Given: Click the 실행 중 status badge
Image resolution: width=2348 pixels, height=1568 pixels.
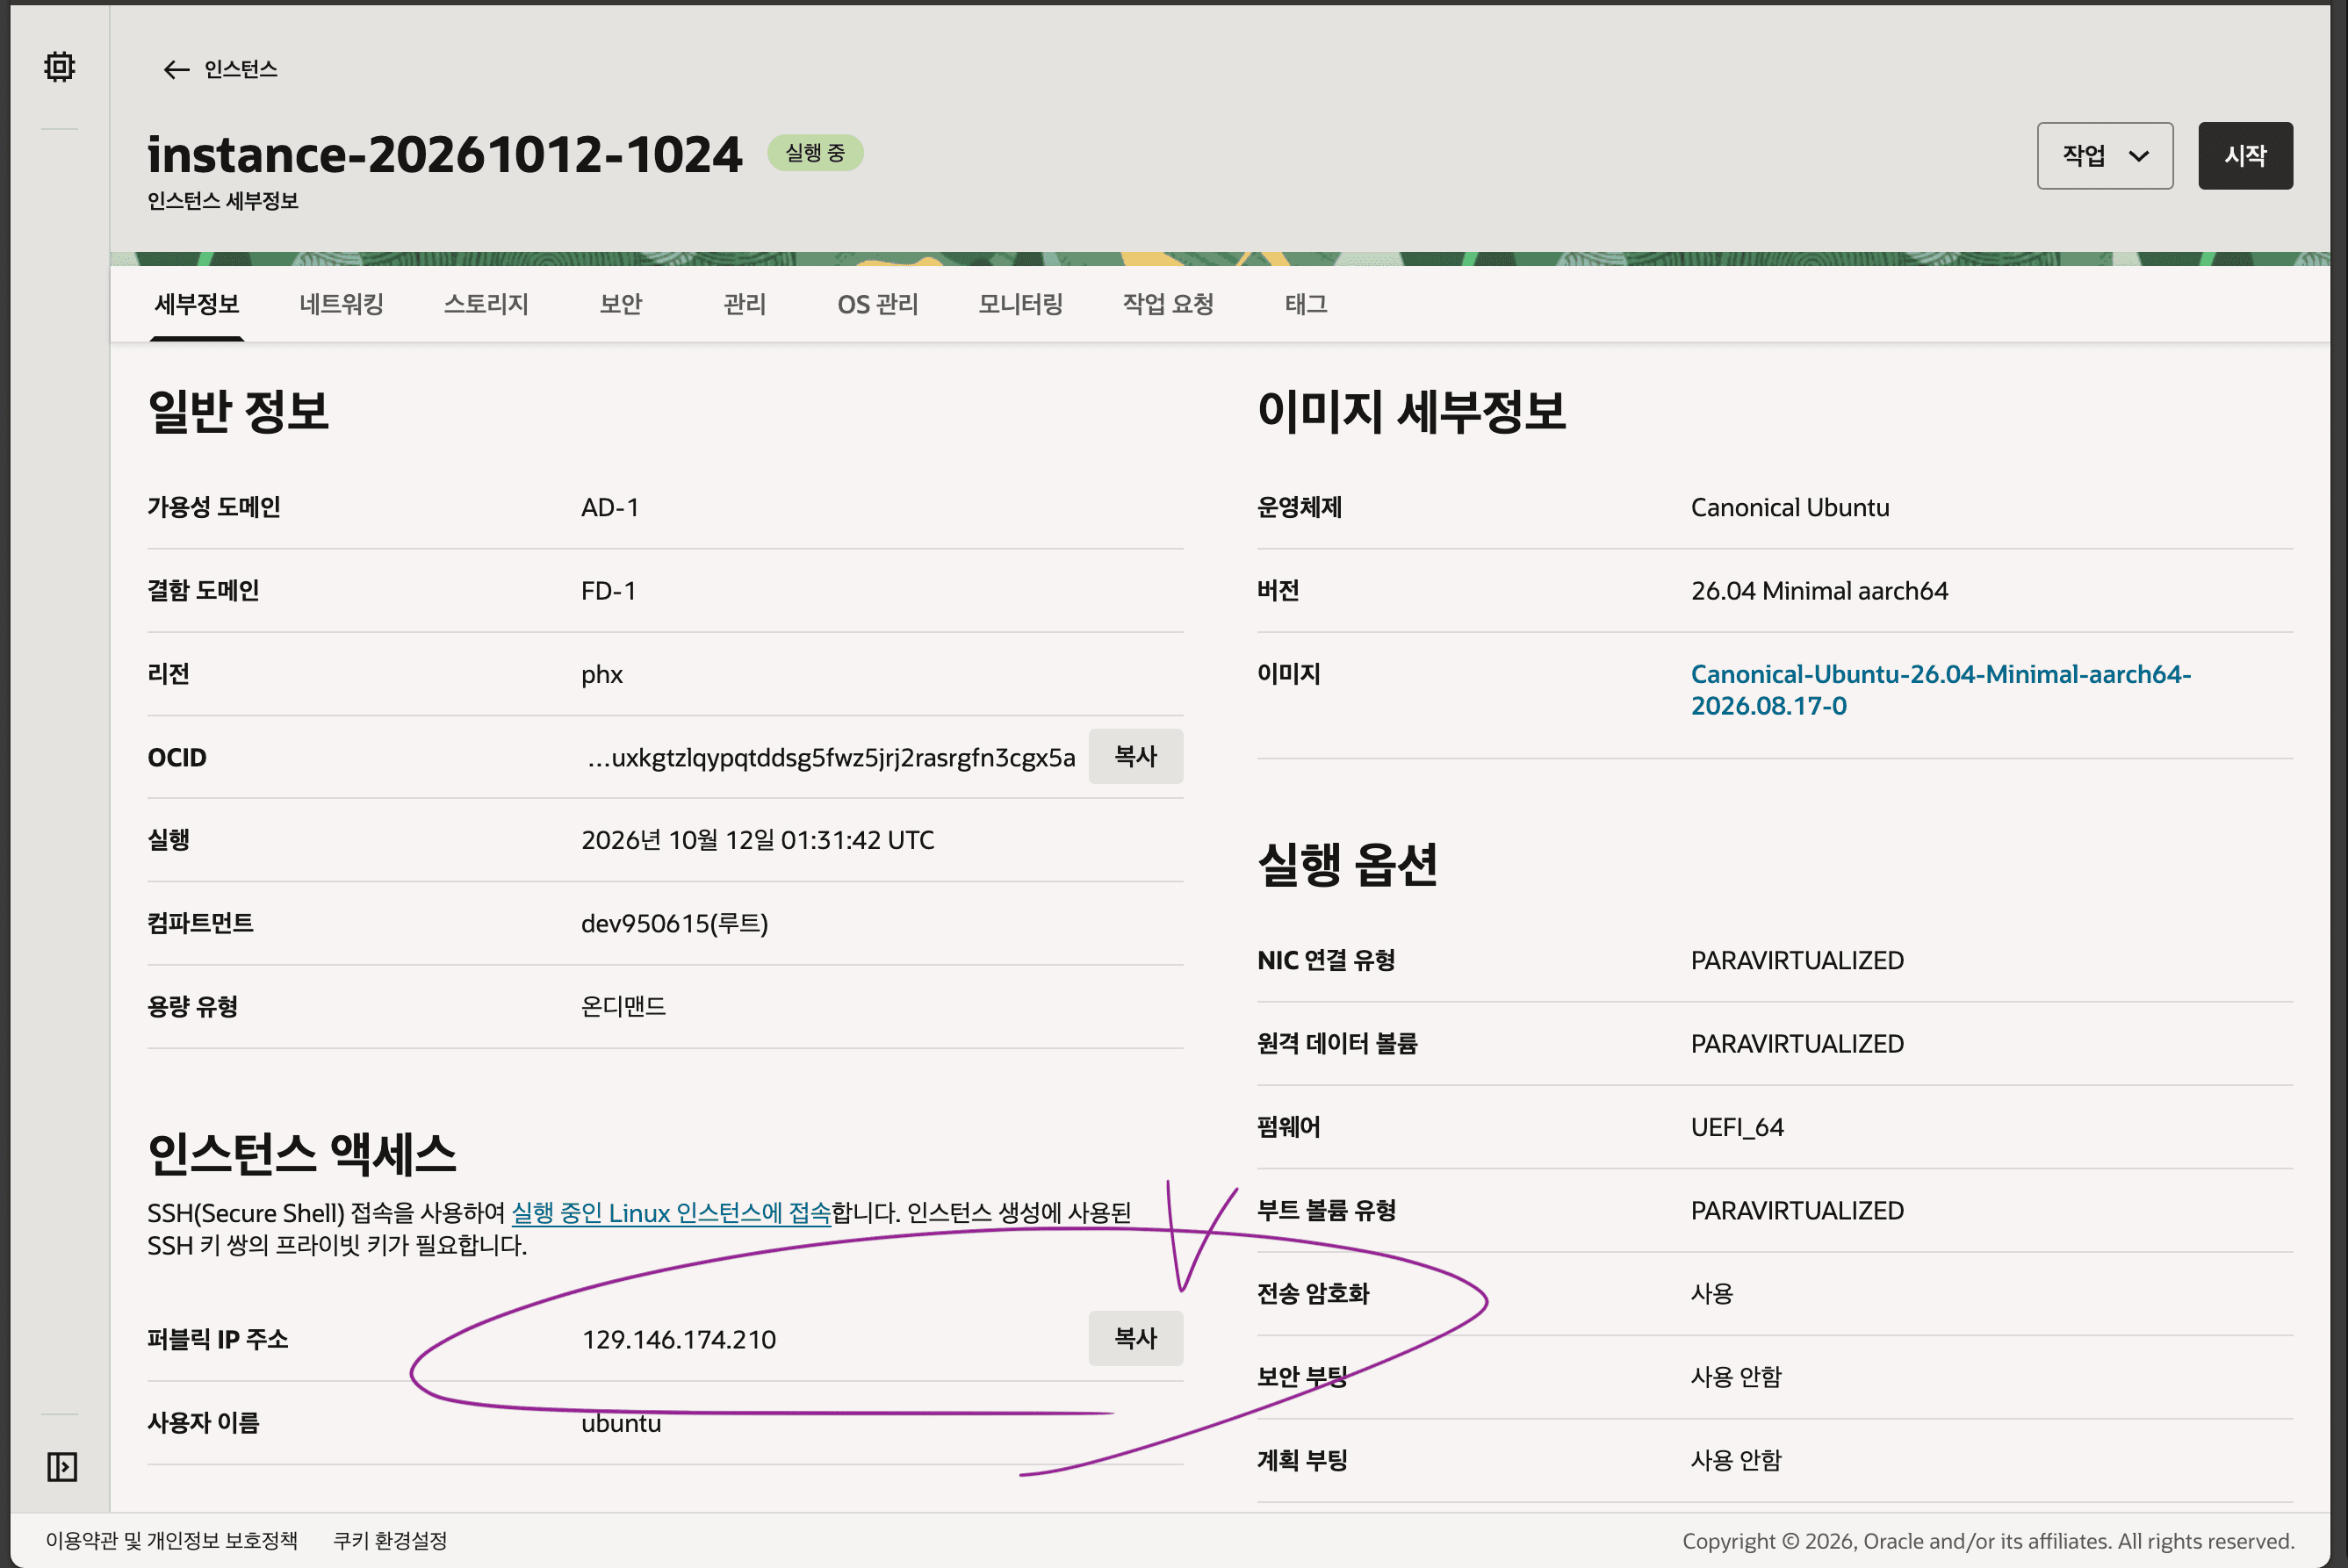Looking at the screenshot, I should point(815,153).
